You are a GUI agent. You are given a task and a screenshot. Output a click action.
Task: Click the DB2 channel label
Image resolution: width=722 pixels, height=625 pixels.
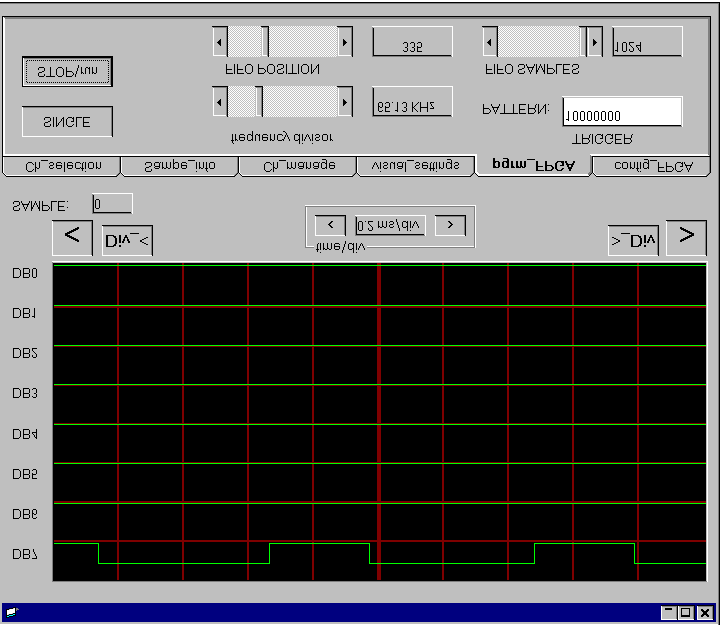point(25,354)
